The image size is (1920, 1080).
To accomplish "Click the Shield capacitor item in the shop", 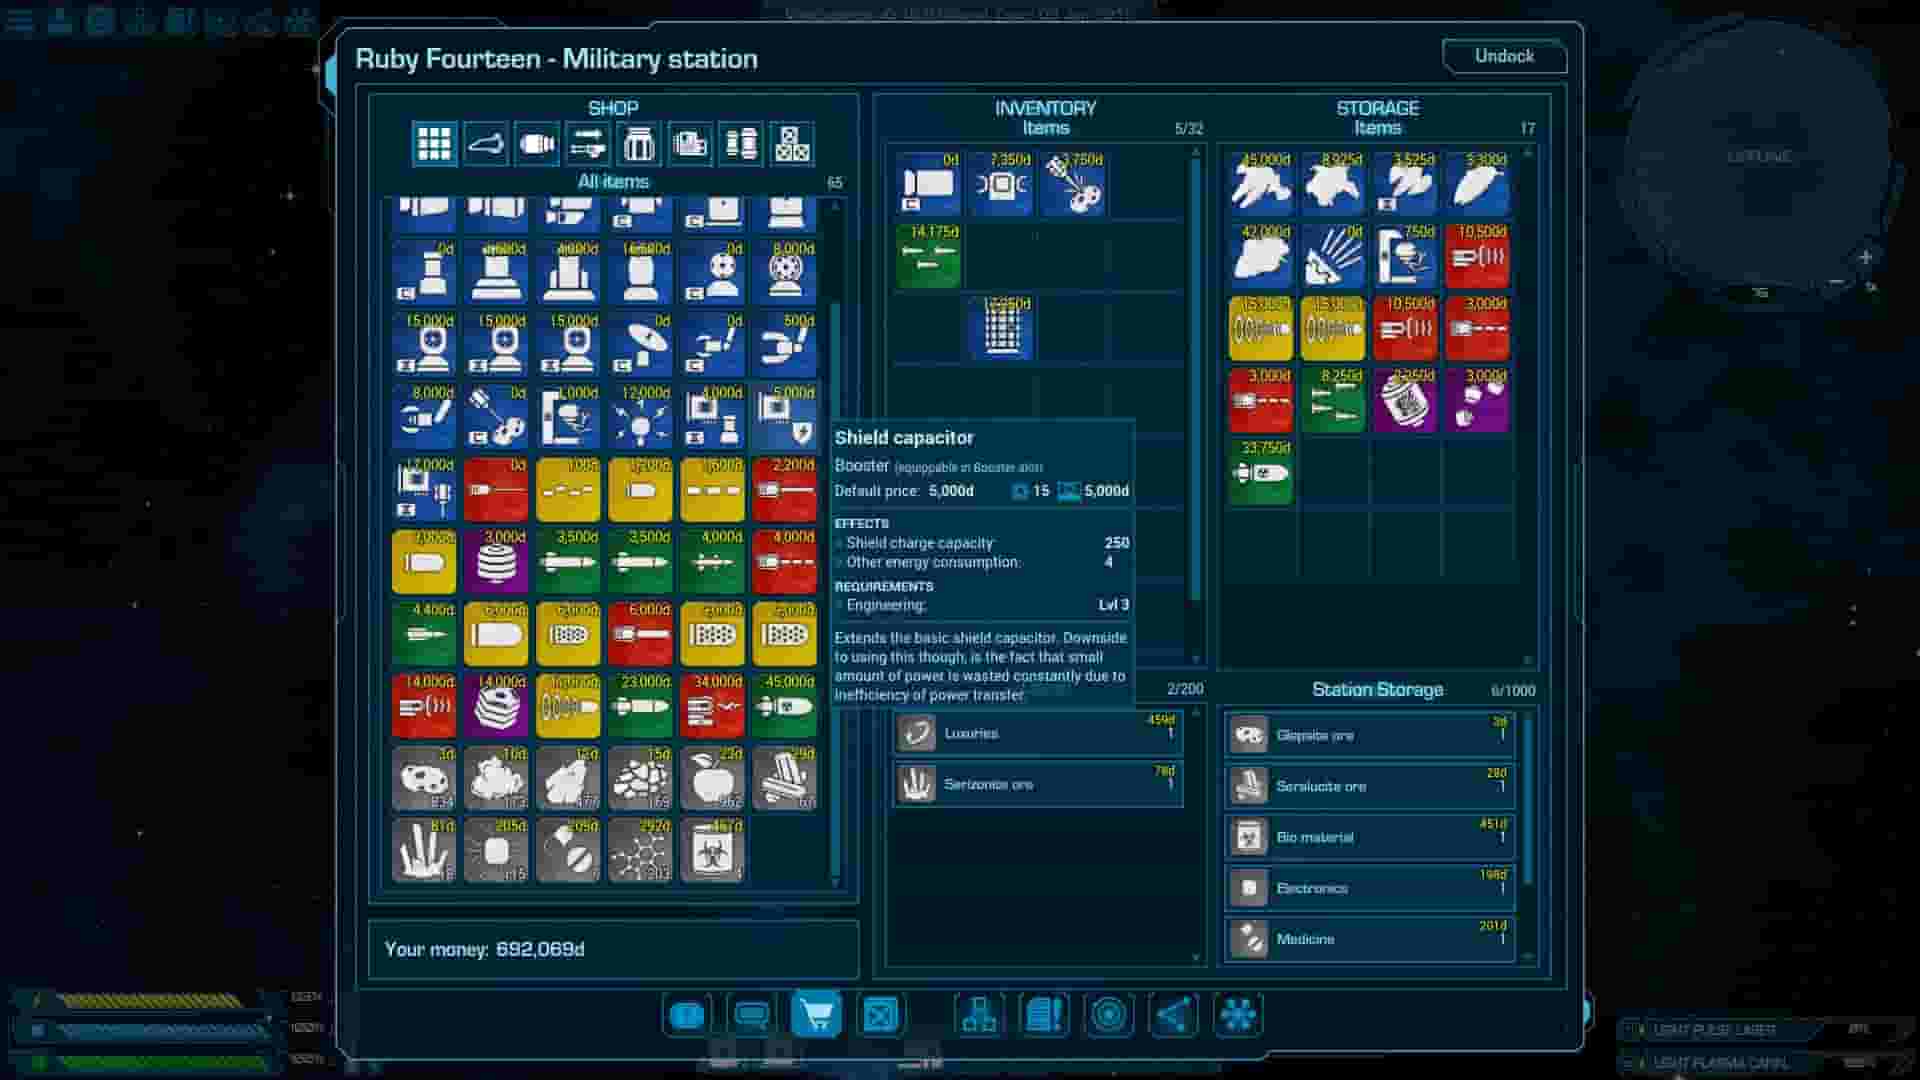I will pyautogui.click(x=784, y=418).
